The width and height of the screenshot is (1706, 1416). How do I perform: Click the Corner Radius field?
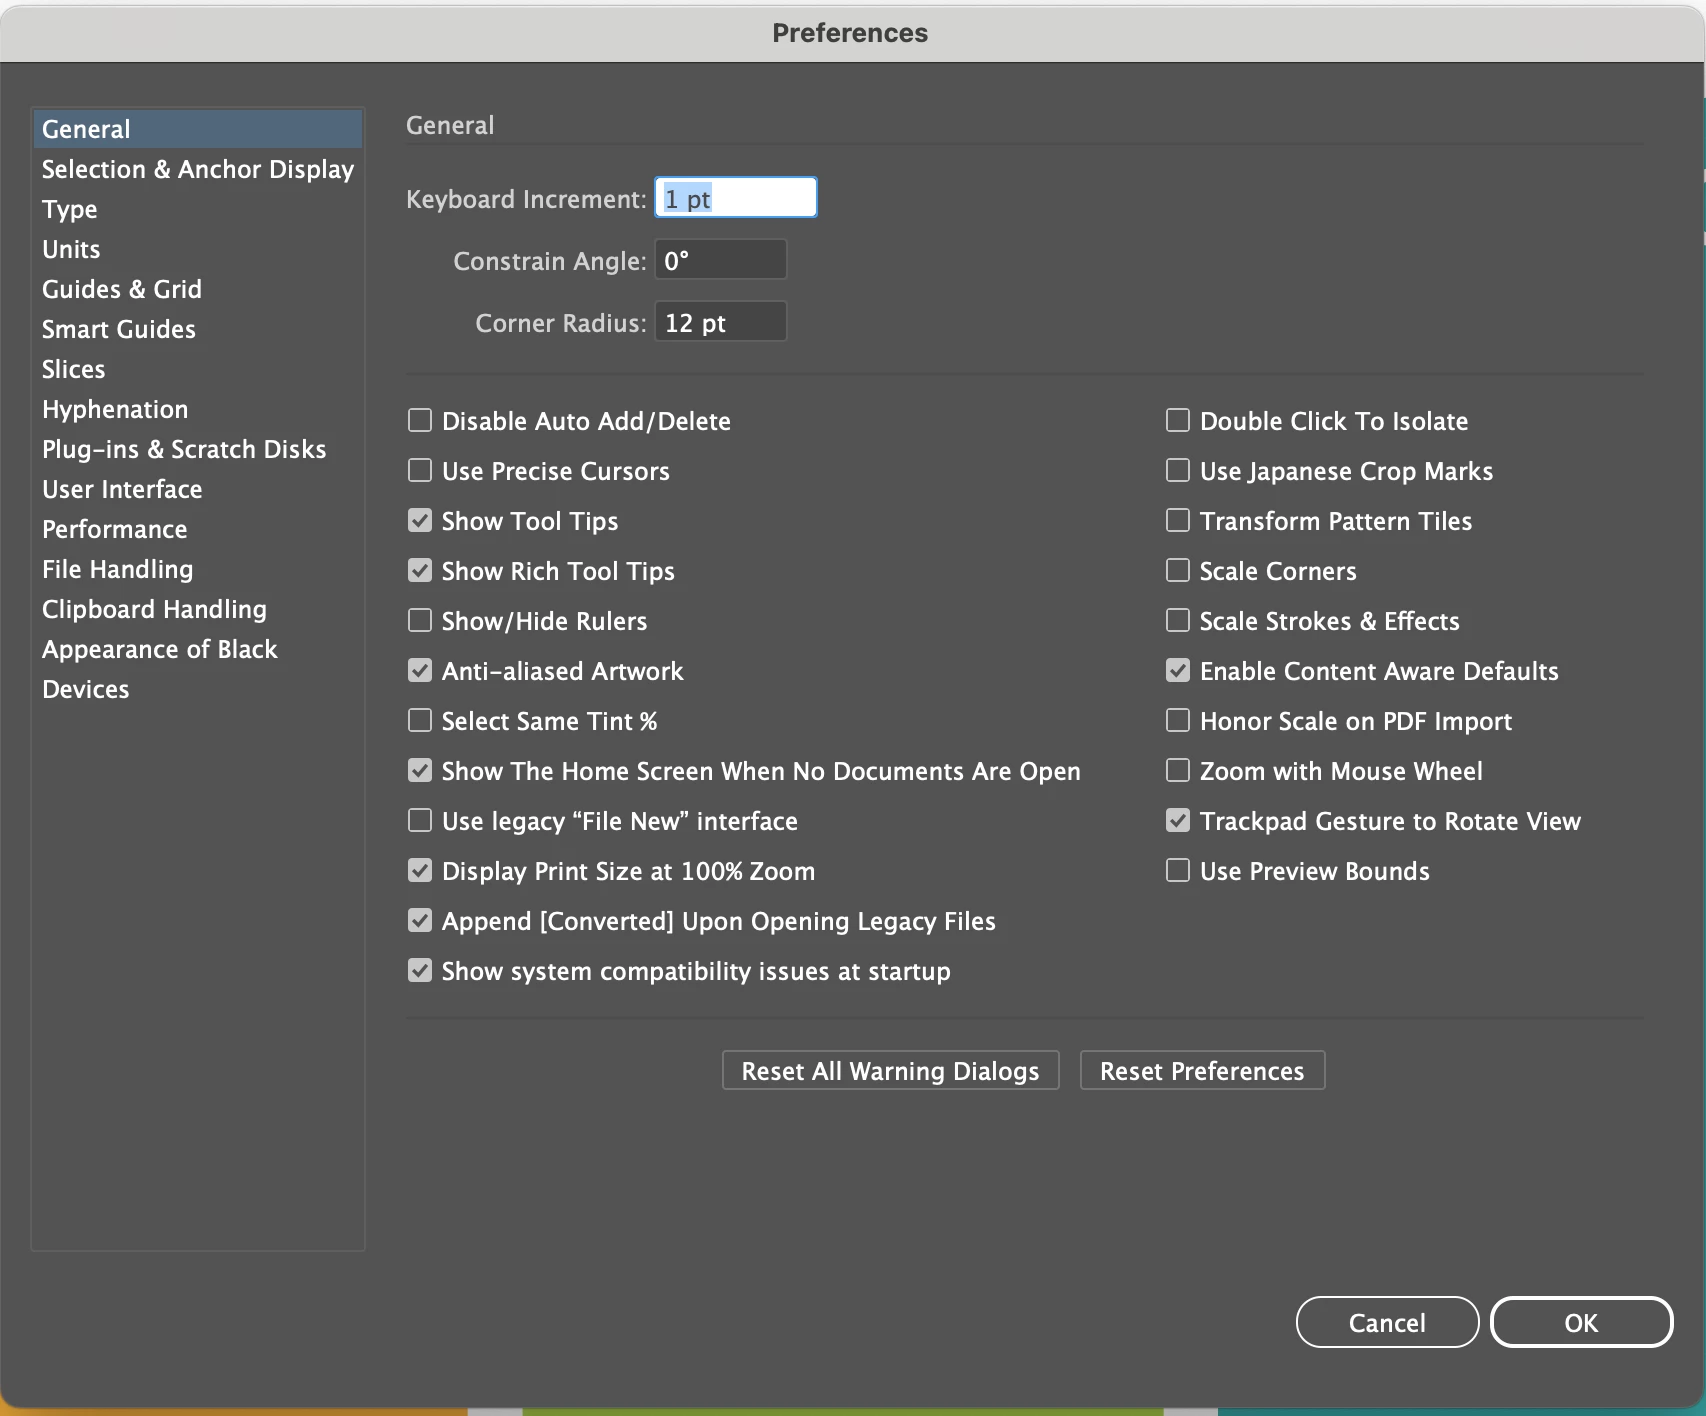[x=721, y=322]
